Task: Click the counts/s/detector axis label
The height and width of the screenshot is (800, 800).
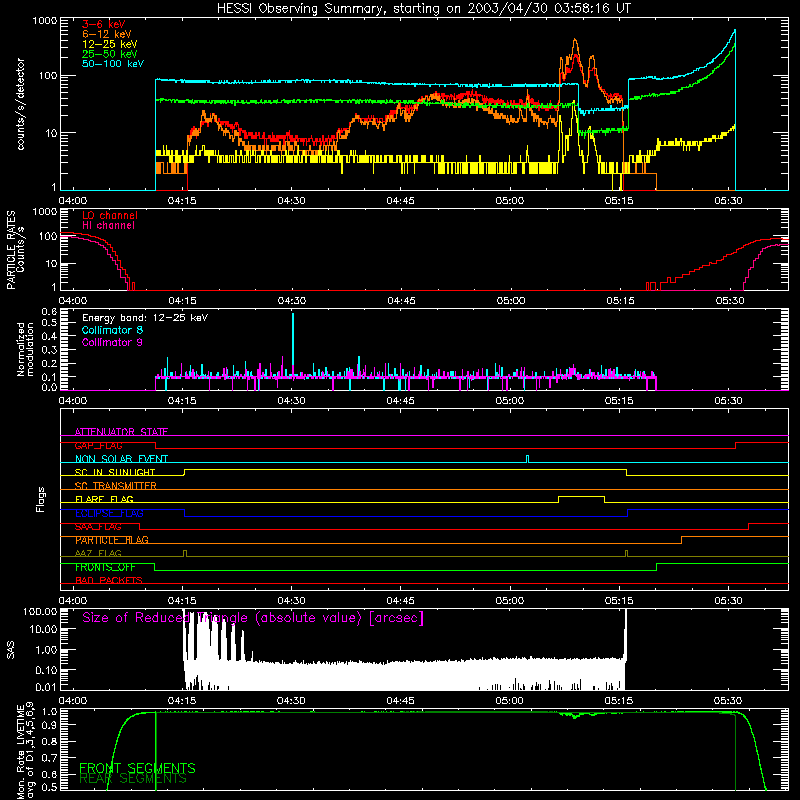Action: [21, 104]
